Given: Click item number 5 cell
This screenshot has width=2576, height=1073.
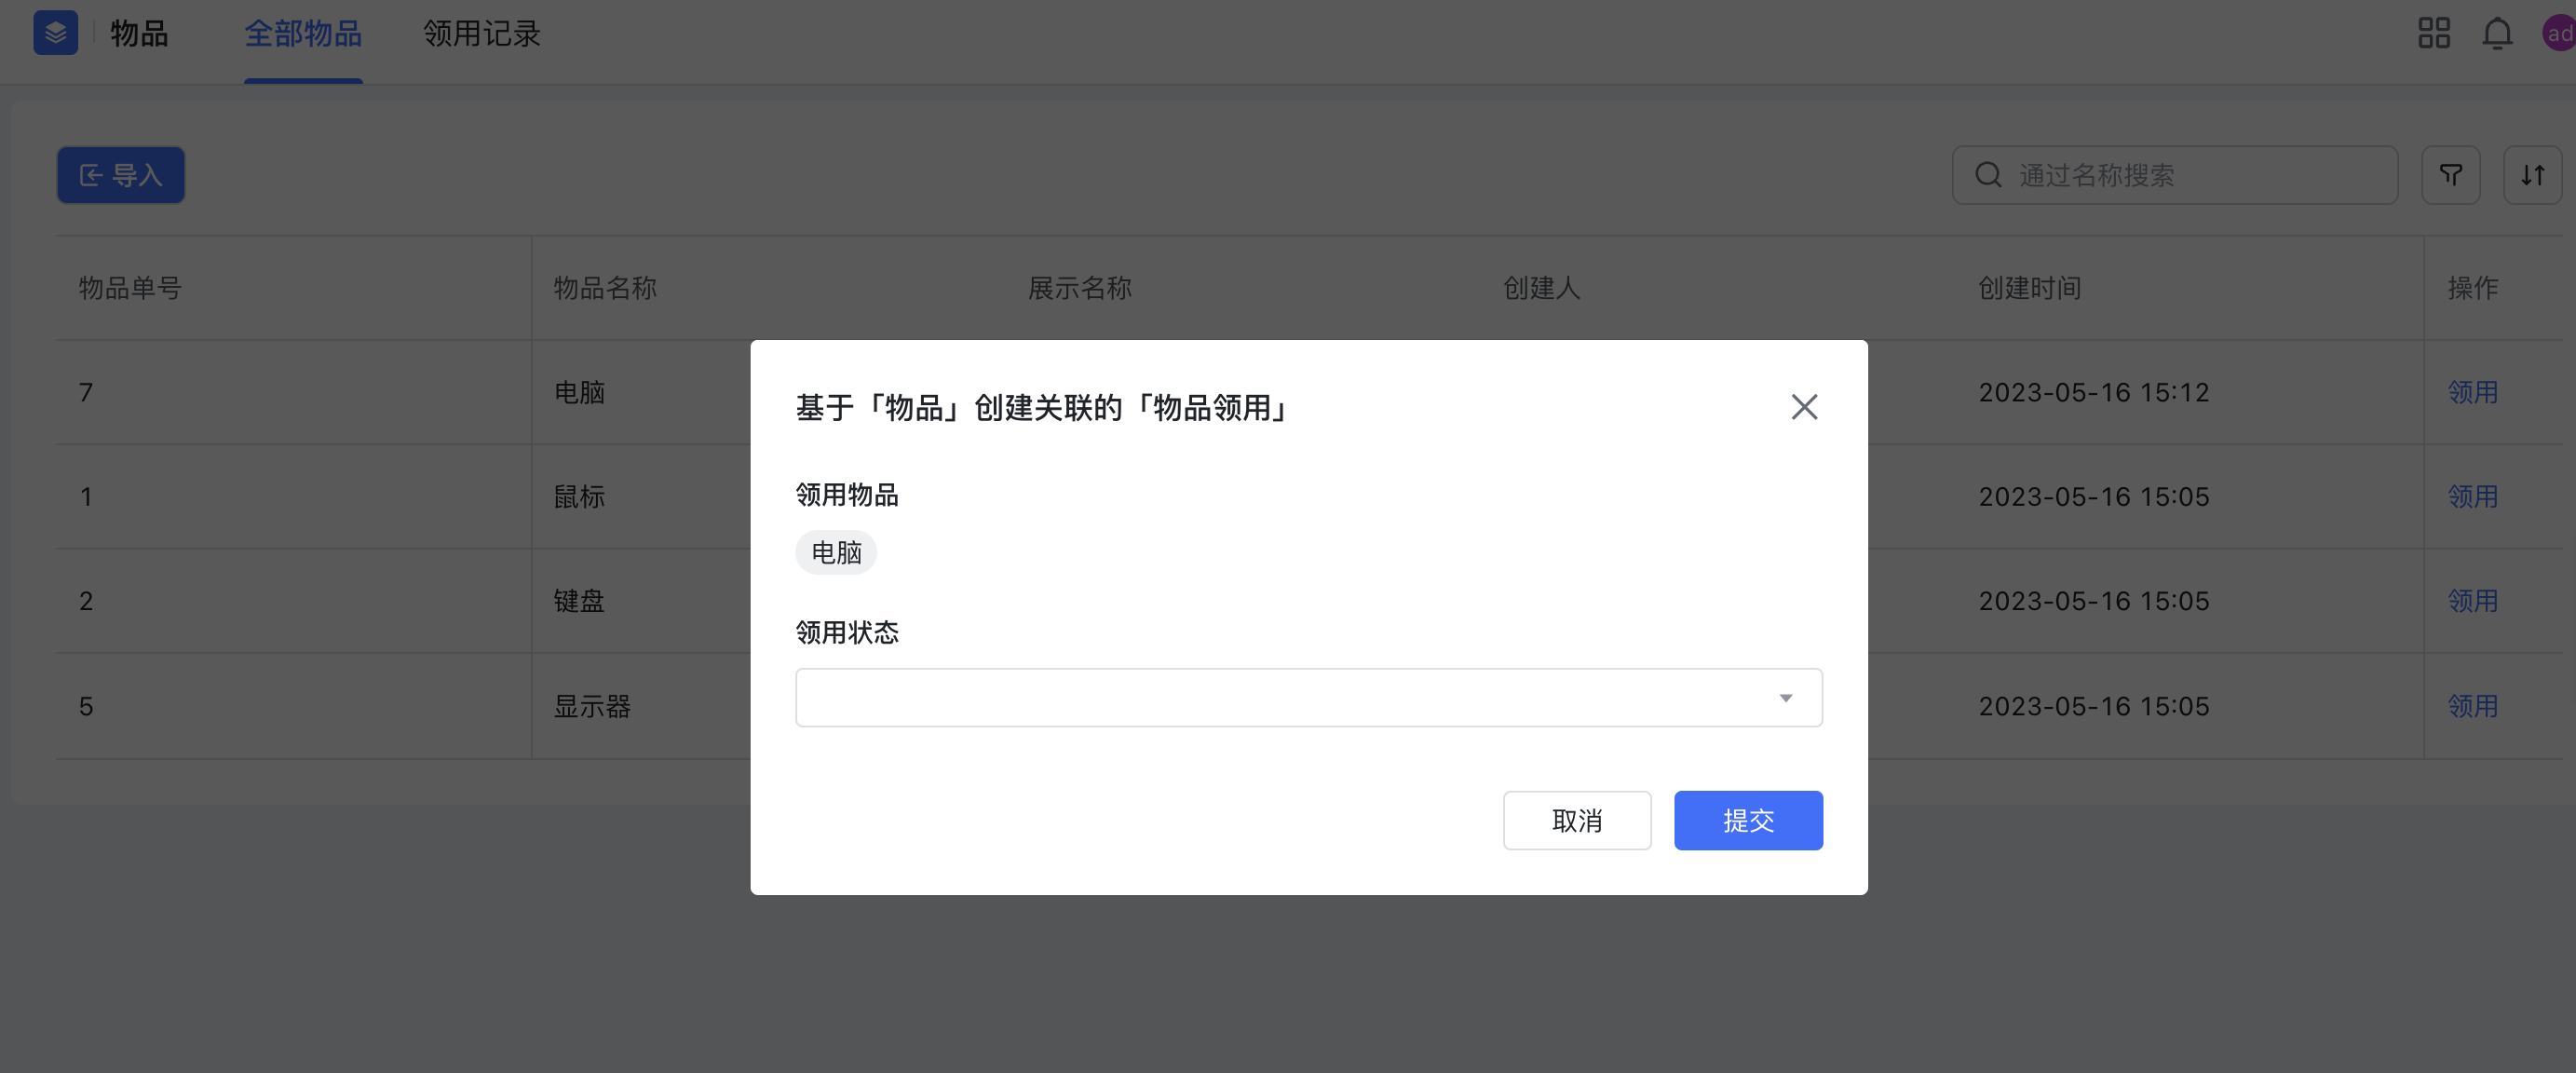Looking at the screenshot, I should (x=86, y=705).
